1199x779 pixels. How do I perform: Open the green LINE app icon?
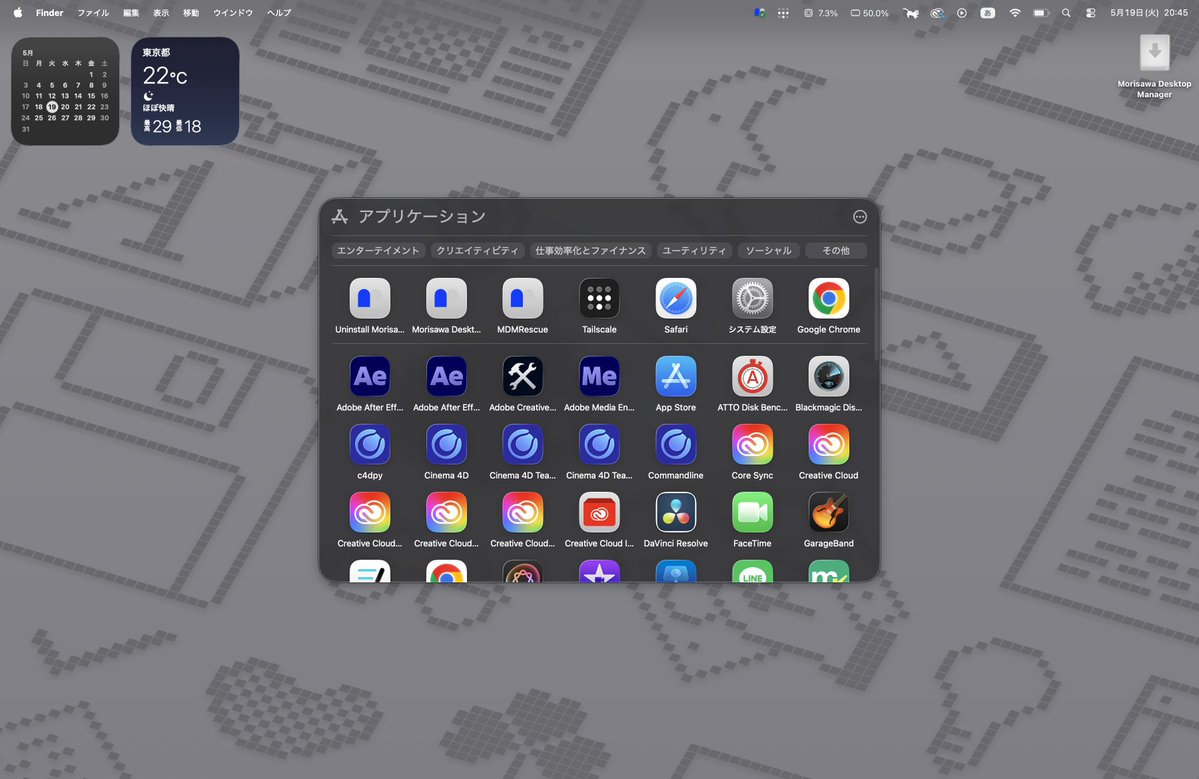coord(752,572)
